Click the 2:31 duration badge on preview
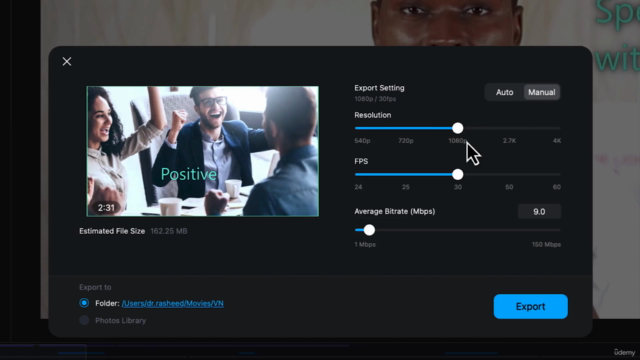 (x=106, y=208)
